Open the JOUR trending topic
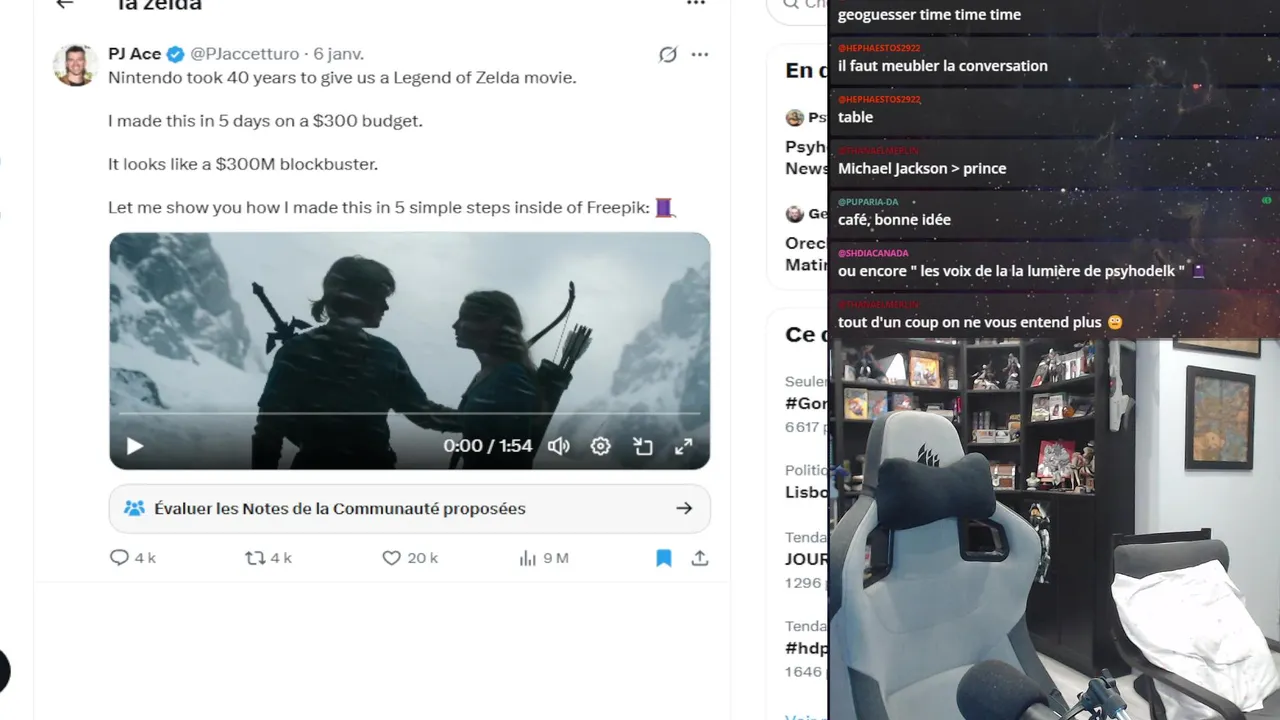This screenshot has height=720, width=1280. (806, 560)
